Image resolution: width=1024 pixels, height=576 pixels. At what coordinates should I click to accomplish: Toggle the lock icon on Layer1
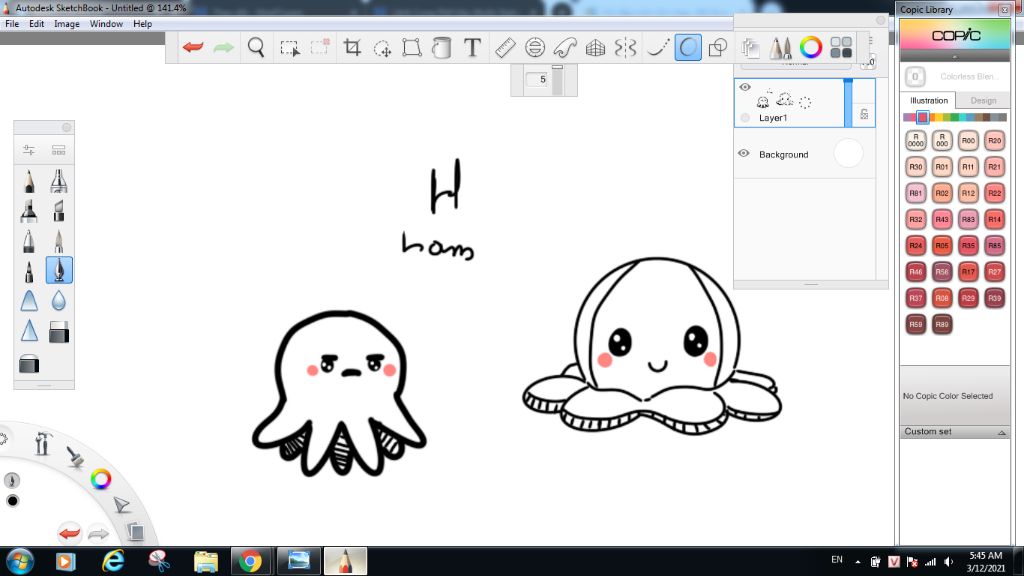pyautogui.click(x=864, y=114)
